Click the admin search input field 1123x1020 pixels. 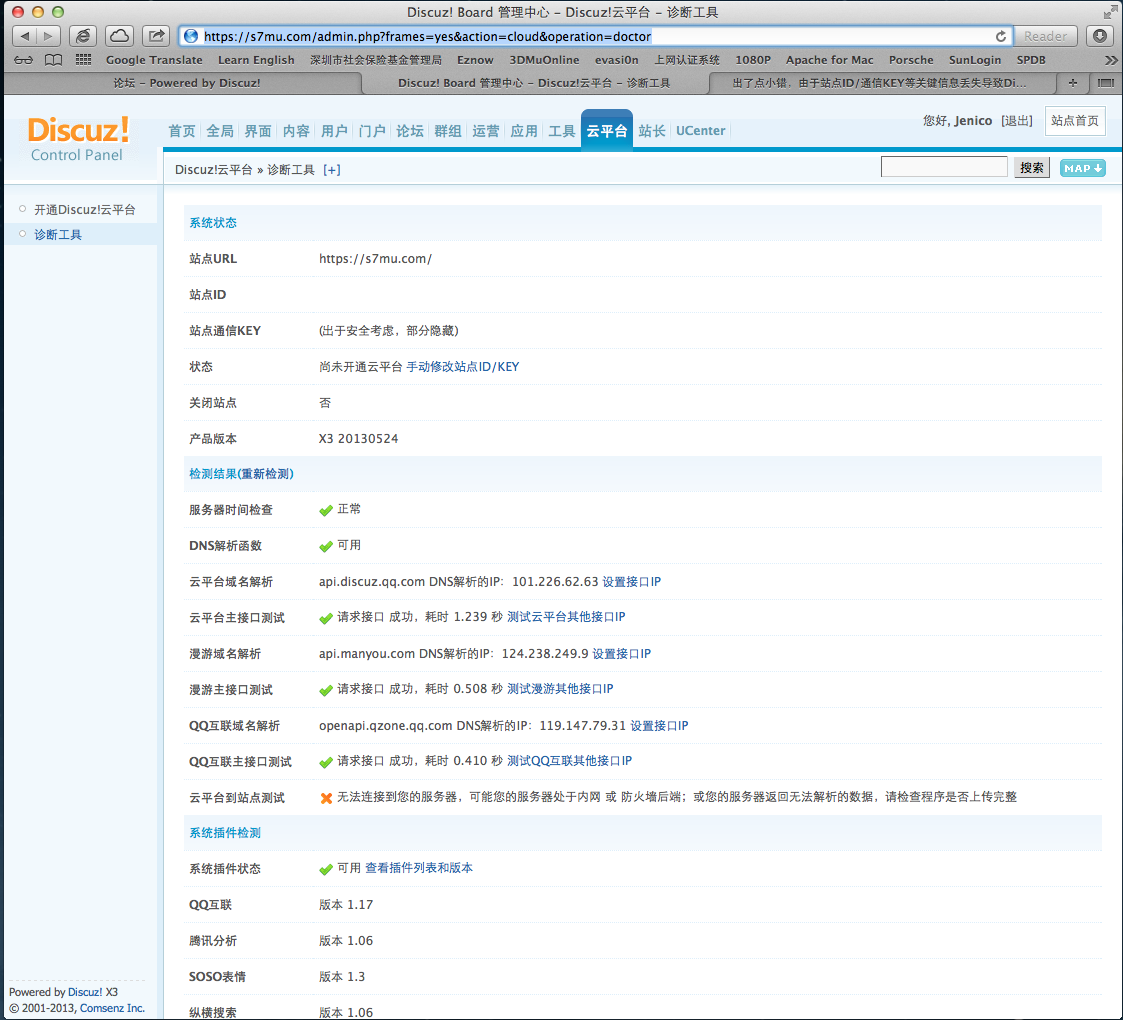point(944,168)
